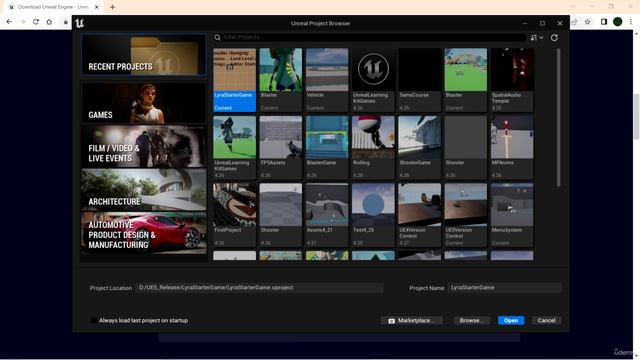Click the Project Location path field

click(x=259, y=288)
